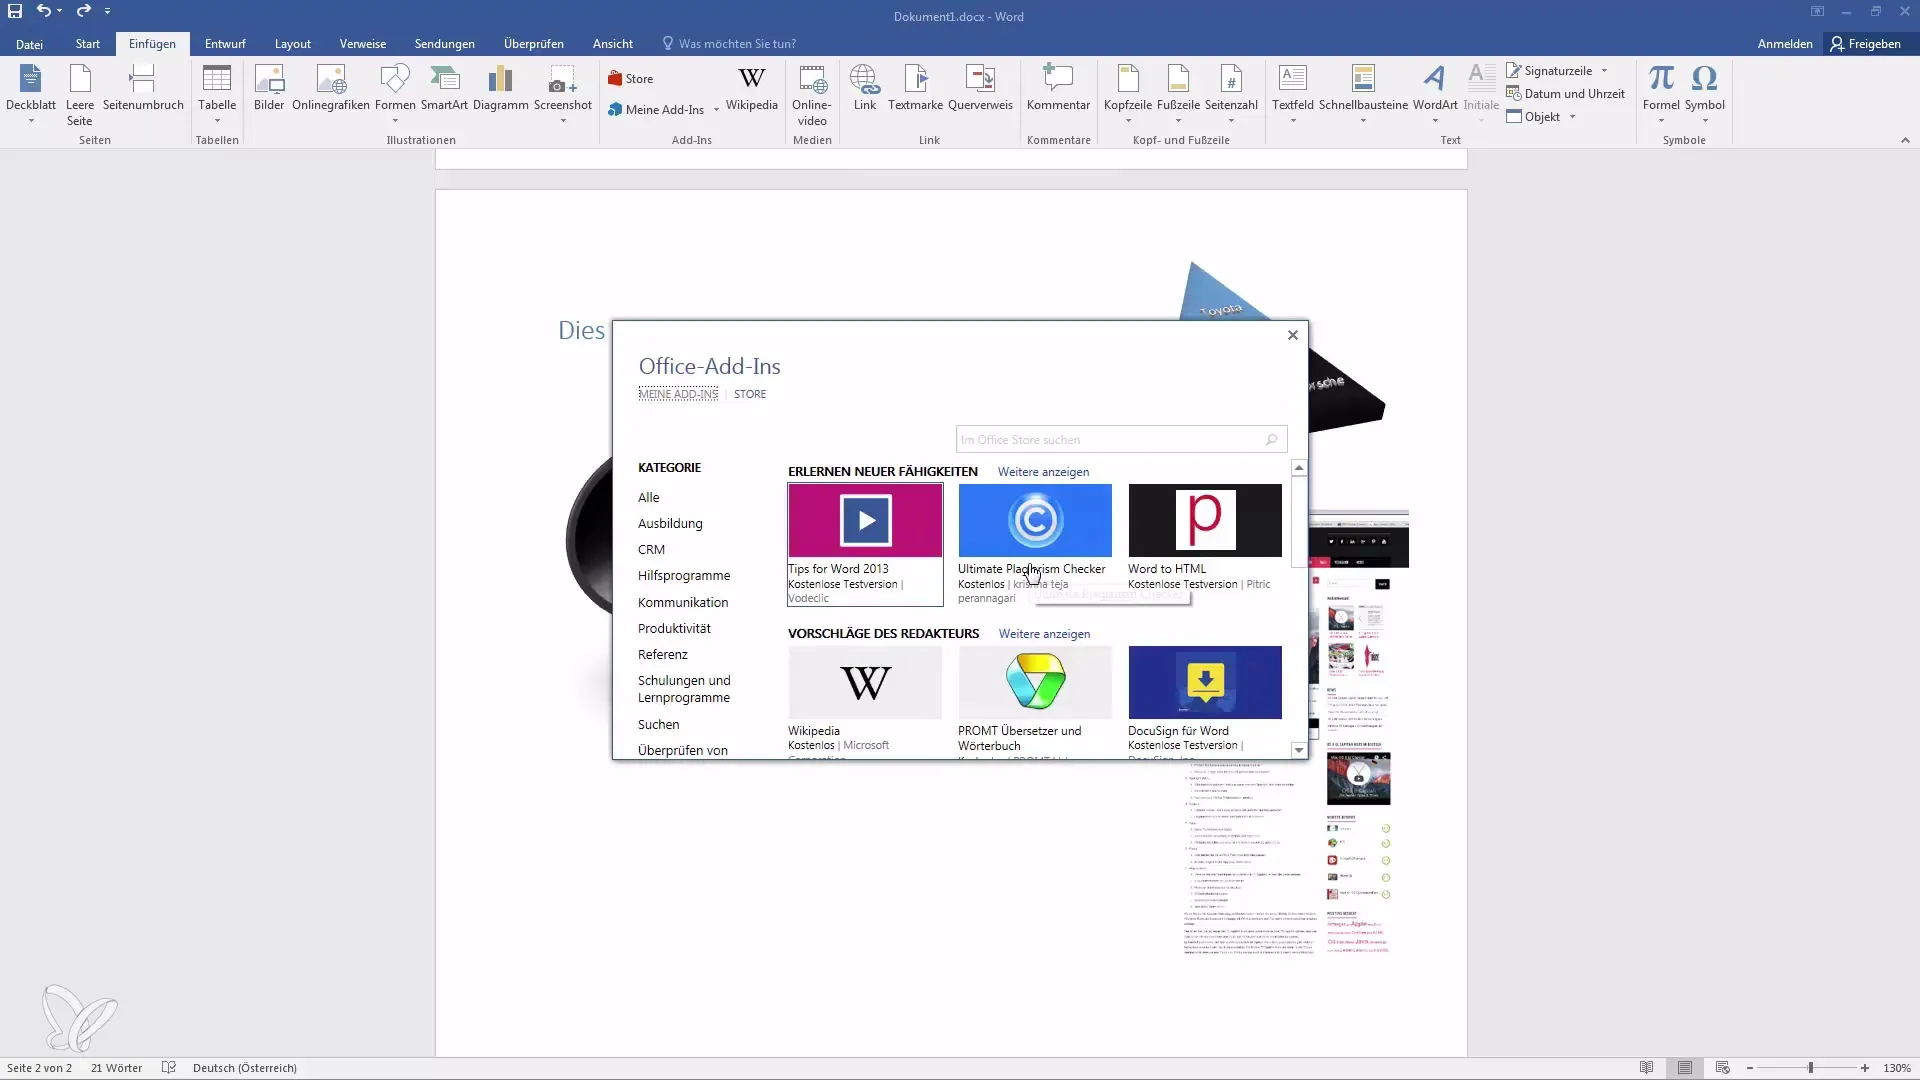Switch to the Layout tab
This screenshot has width=1920, height=1080.
coord(293,44)
